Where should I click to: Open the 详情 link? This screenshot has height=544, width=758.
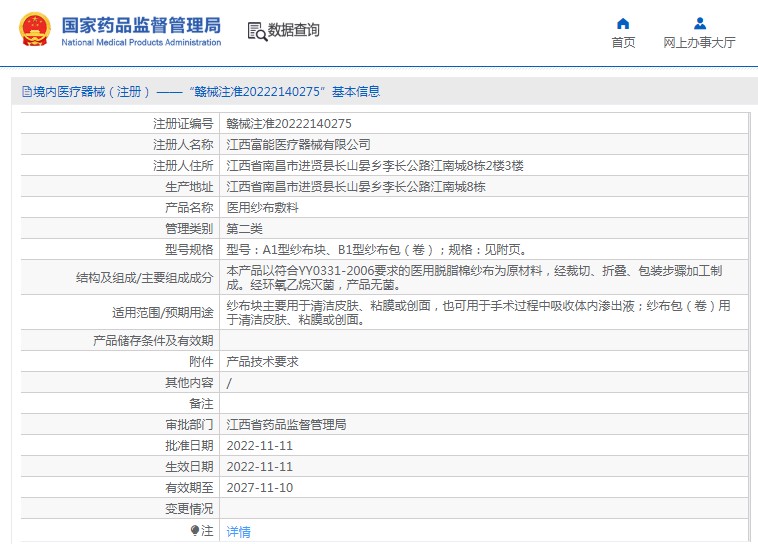[x=238, y=532]
